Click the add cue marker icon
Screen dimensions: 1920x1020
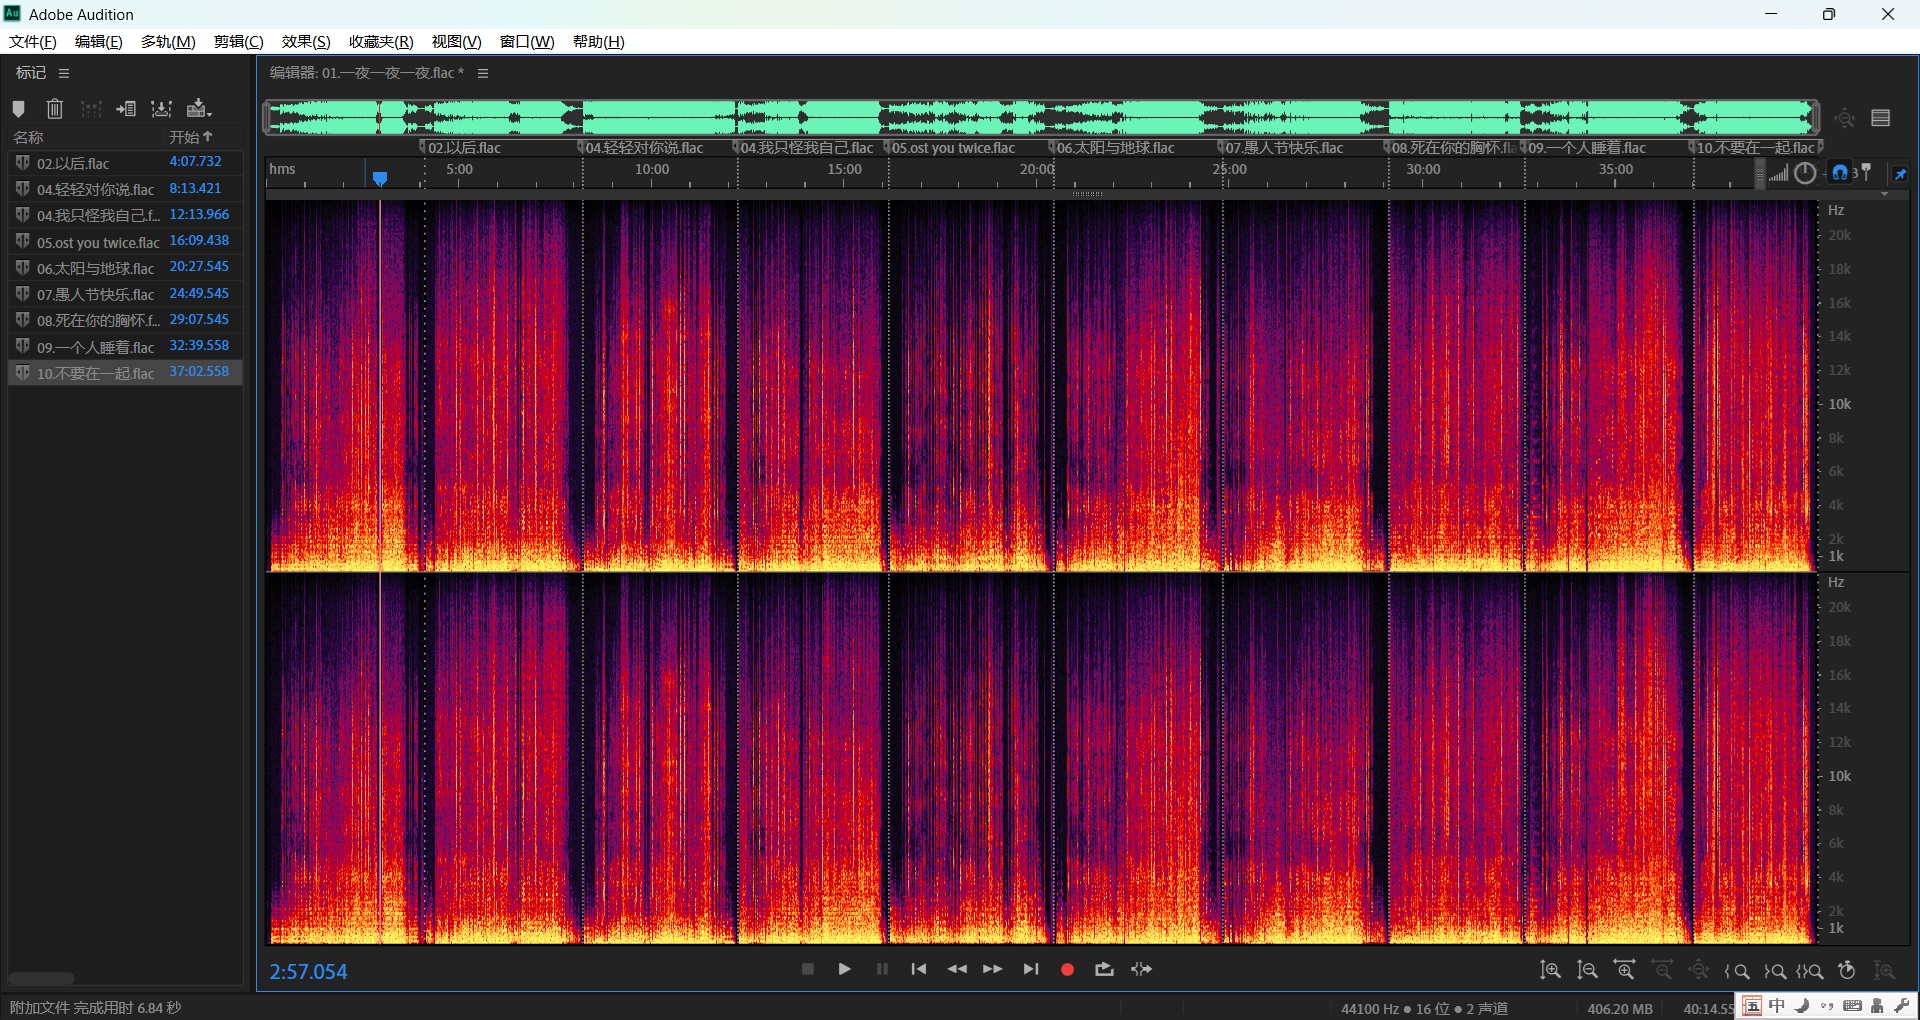18,109
